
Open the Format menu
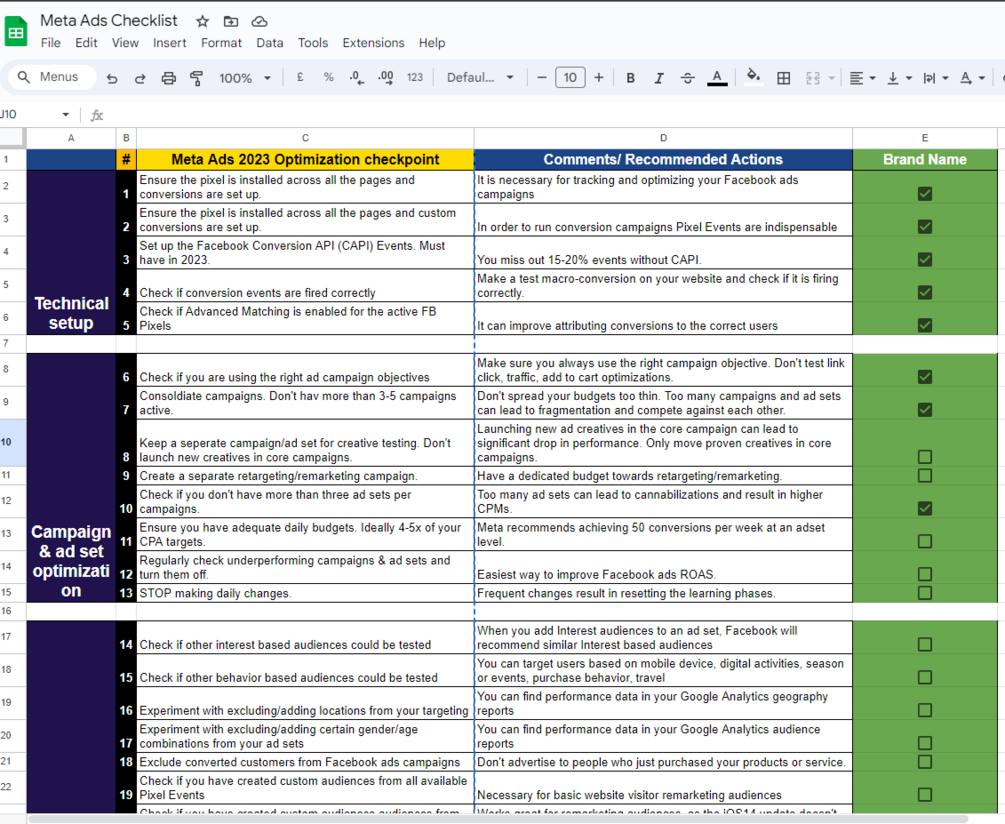click(x=221, y=43)
